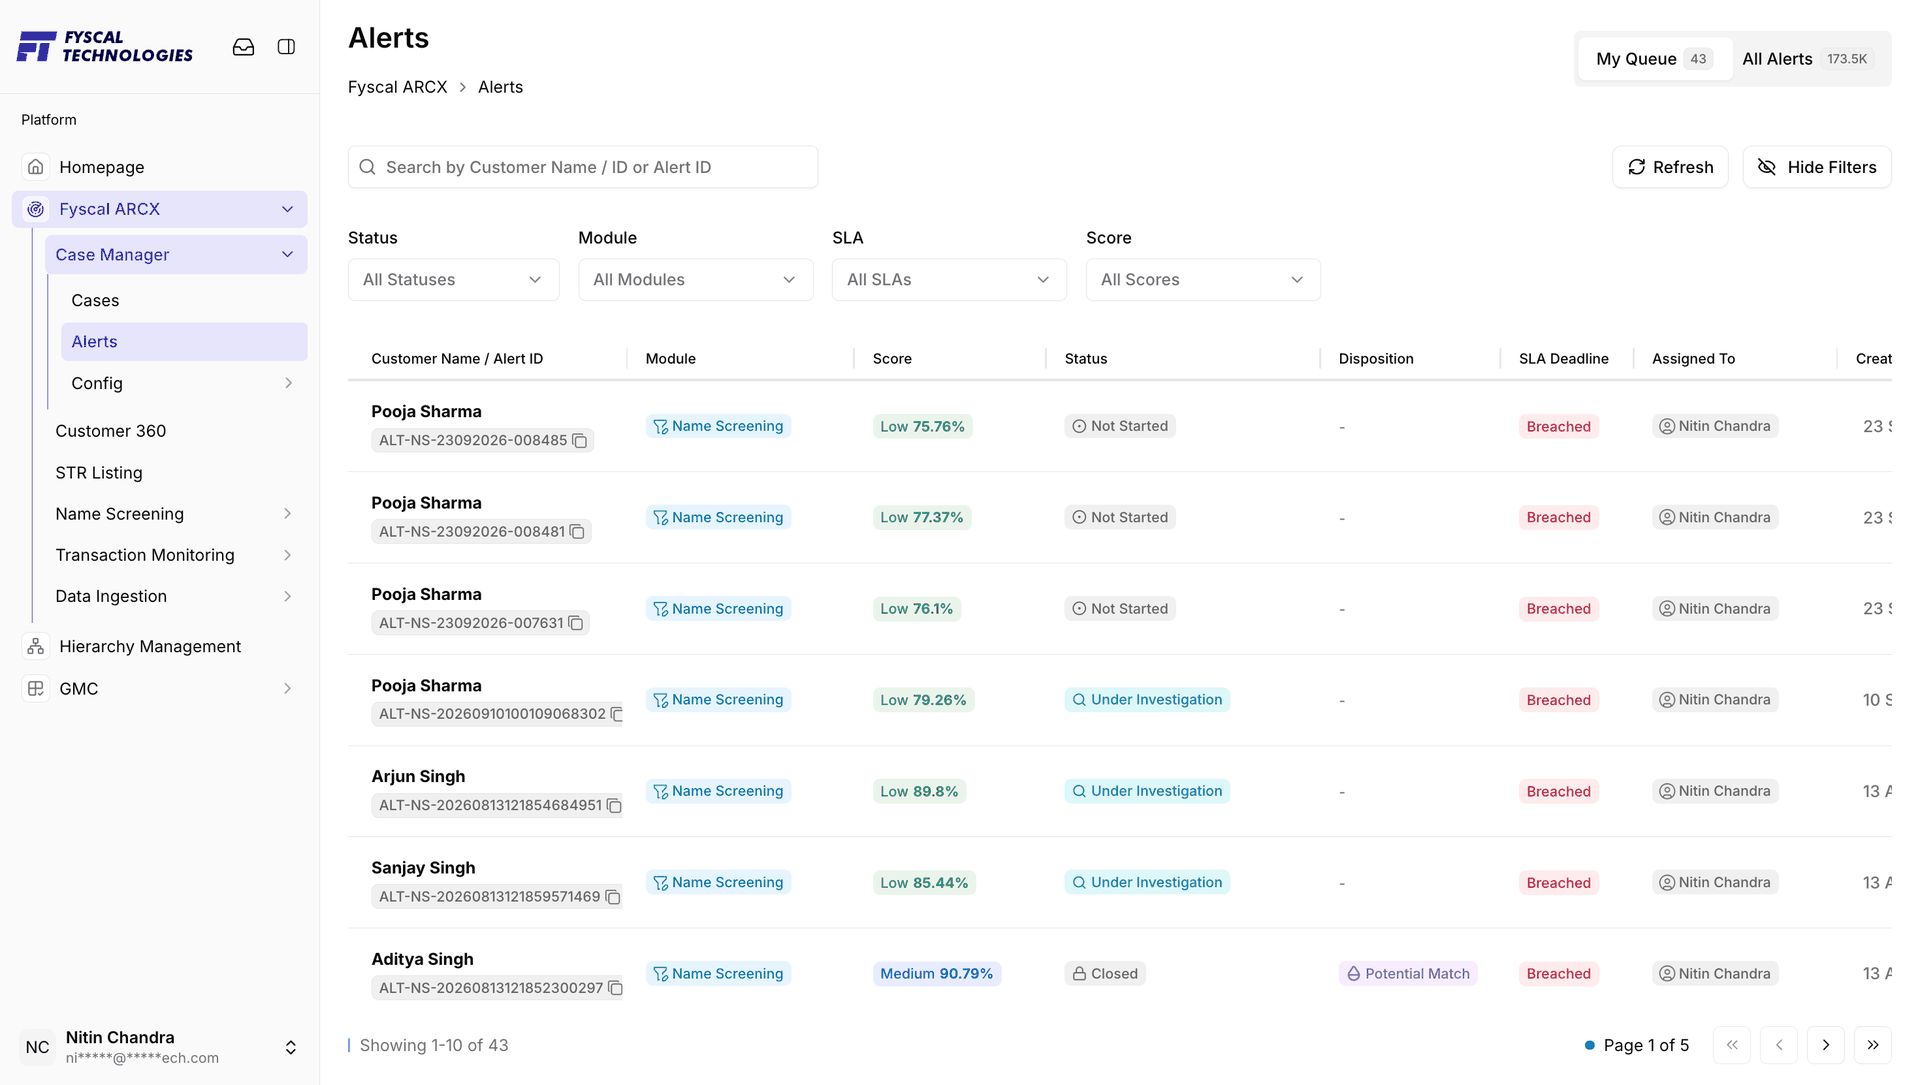The height and width of the screenshot is (1085, 1920).
Task: Go to the next page
Action: [x=1826, y=1045]
